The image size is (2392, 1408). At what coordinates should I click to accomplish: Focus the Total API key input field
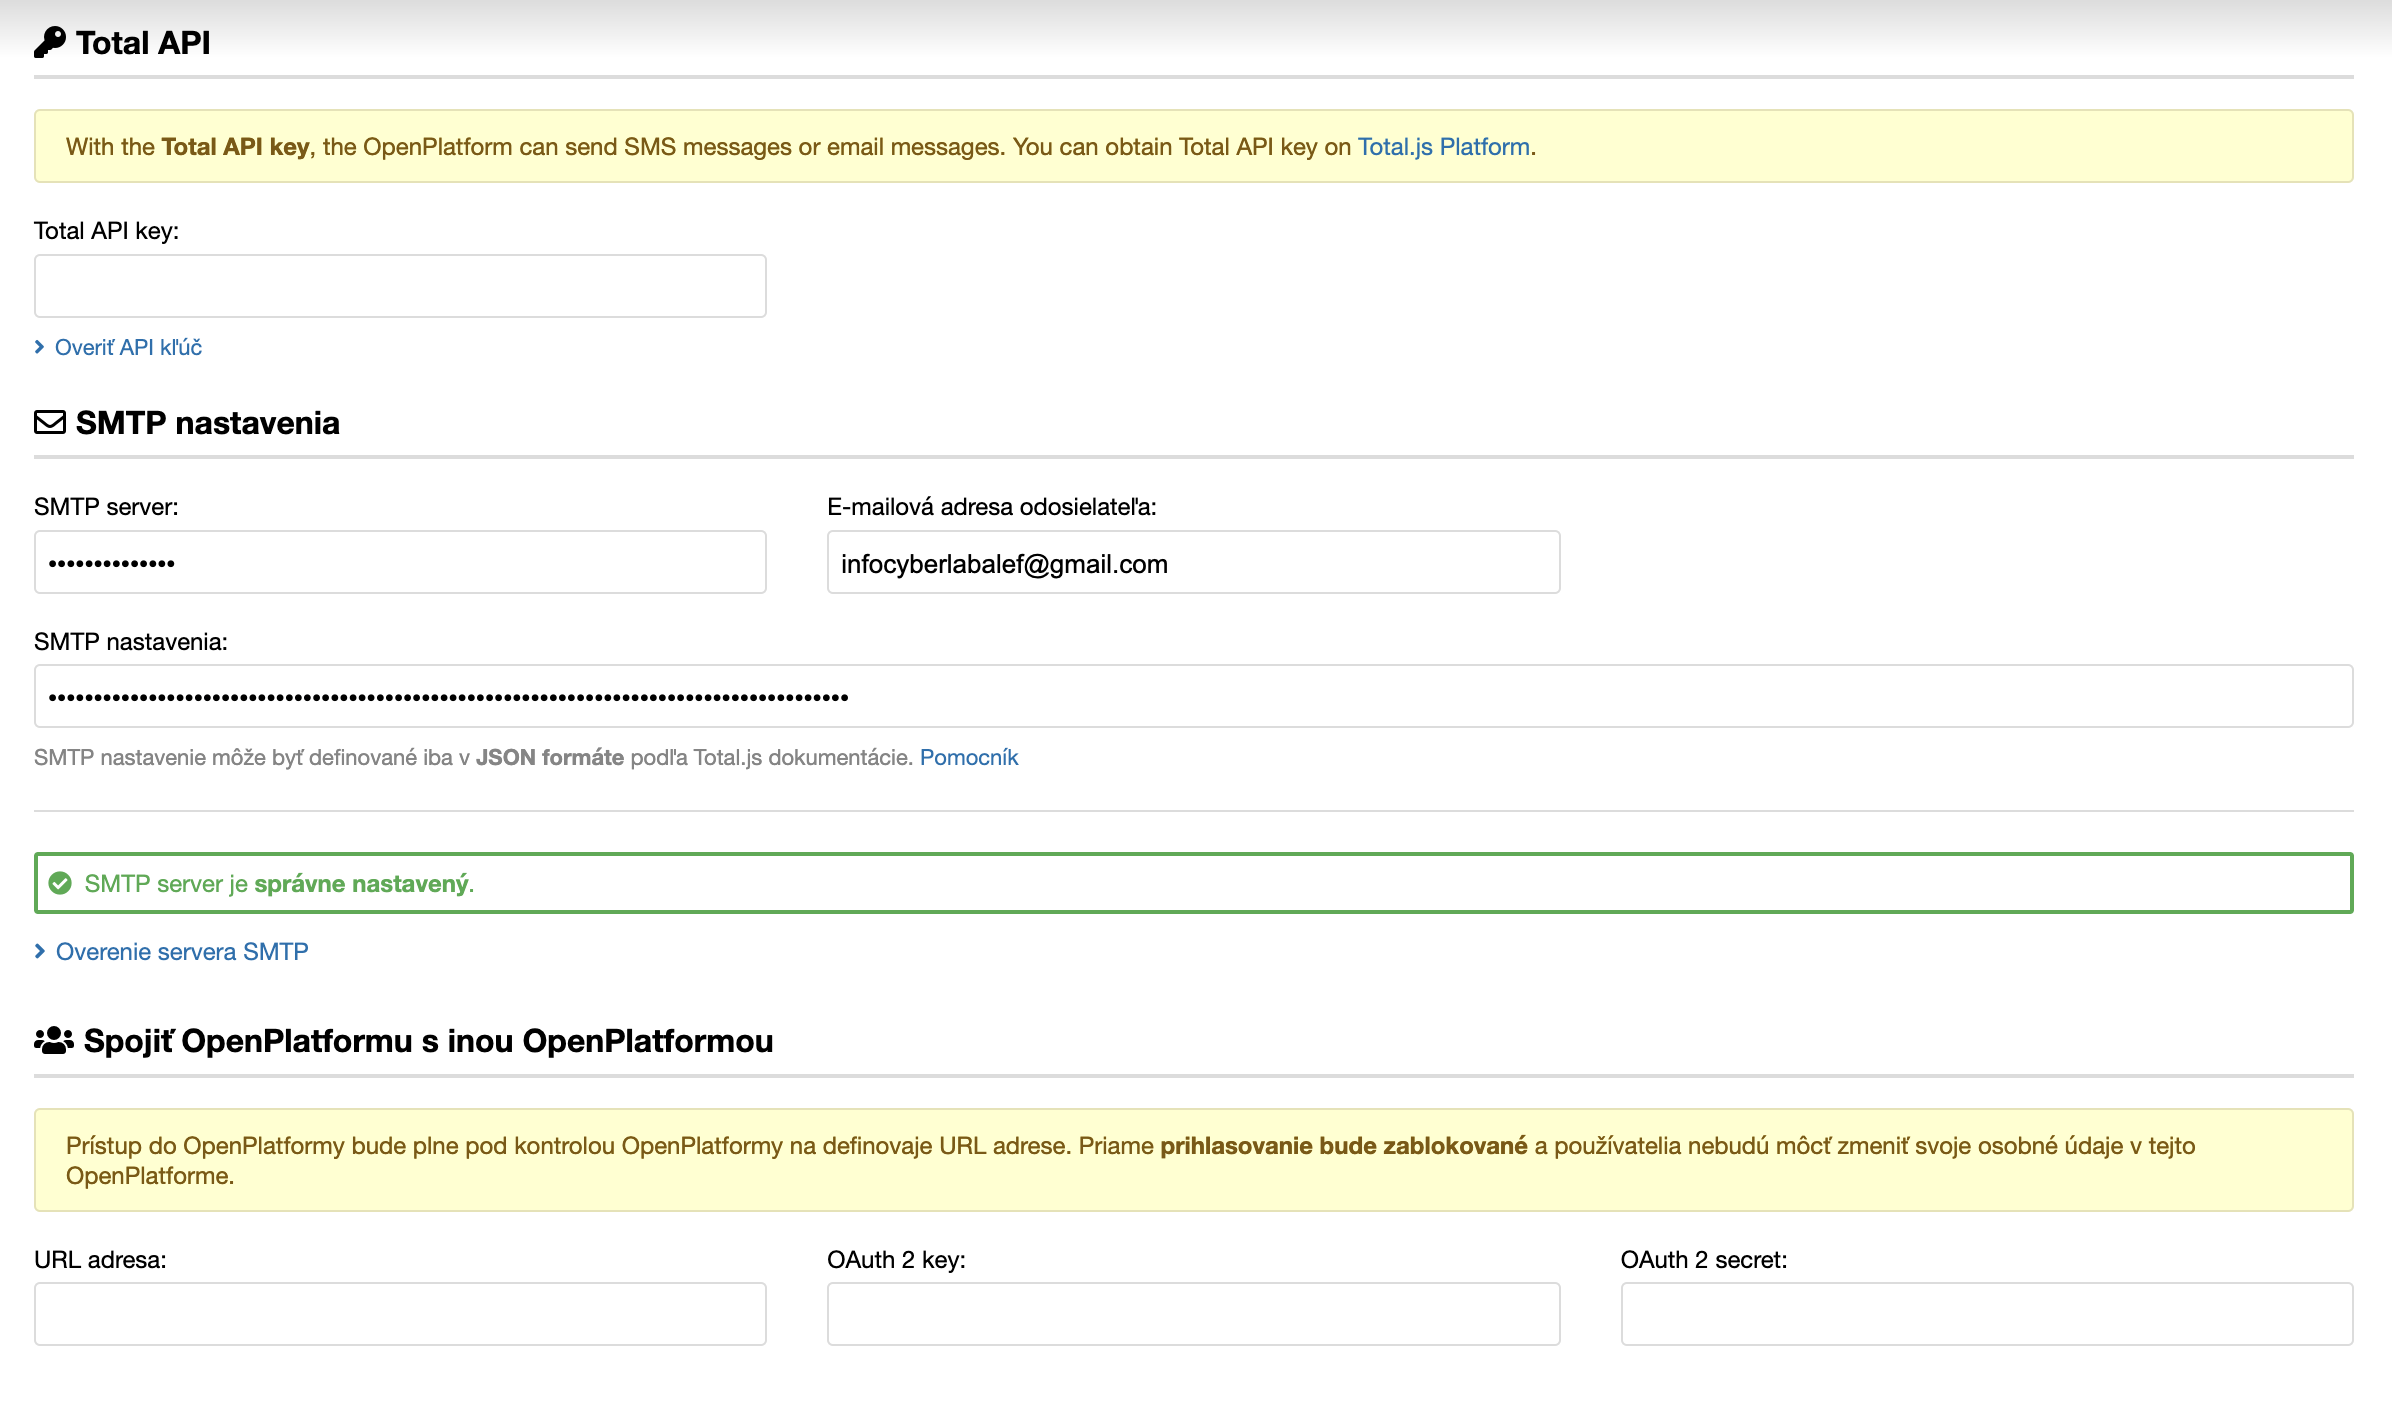coord(400,286)
